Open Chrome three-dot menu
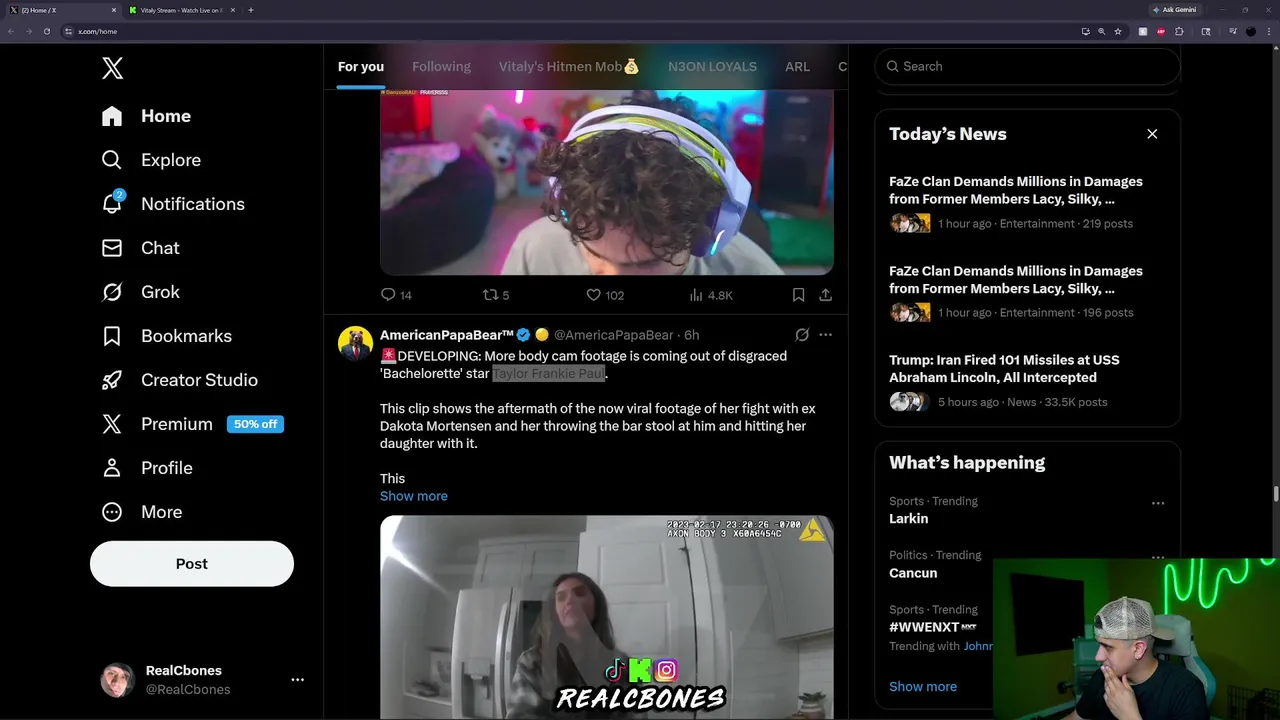 (1268, 31)
